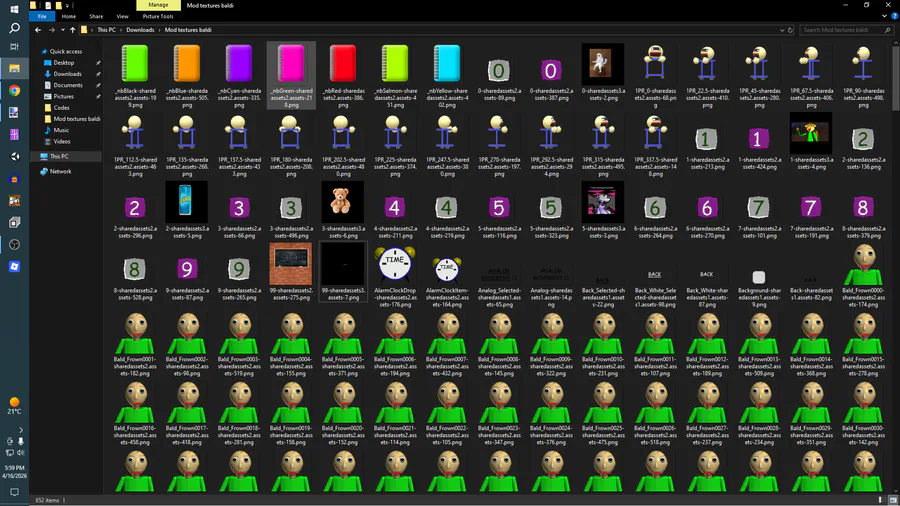The image size is (900, 506).
Task: Open Music in the navigation pane
Action: 57,130
